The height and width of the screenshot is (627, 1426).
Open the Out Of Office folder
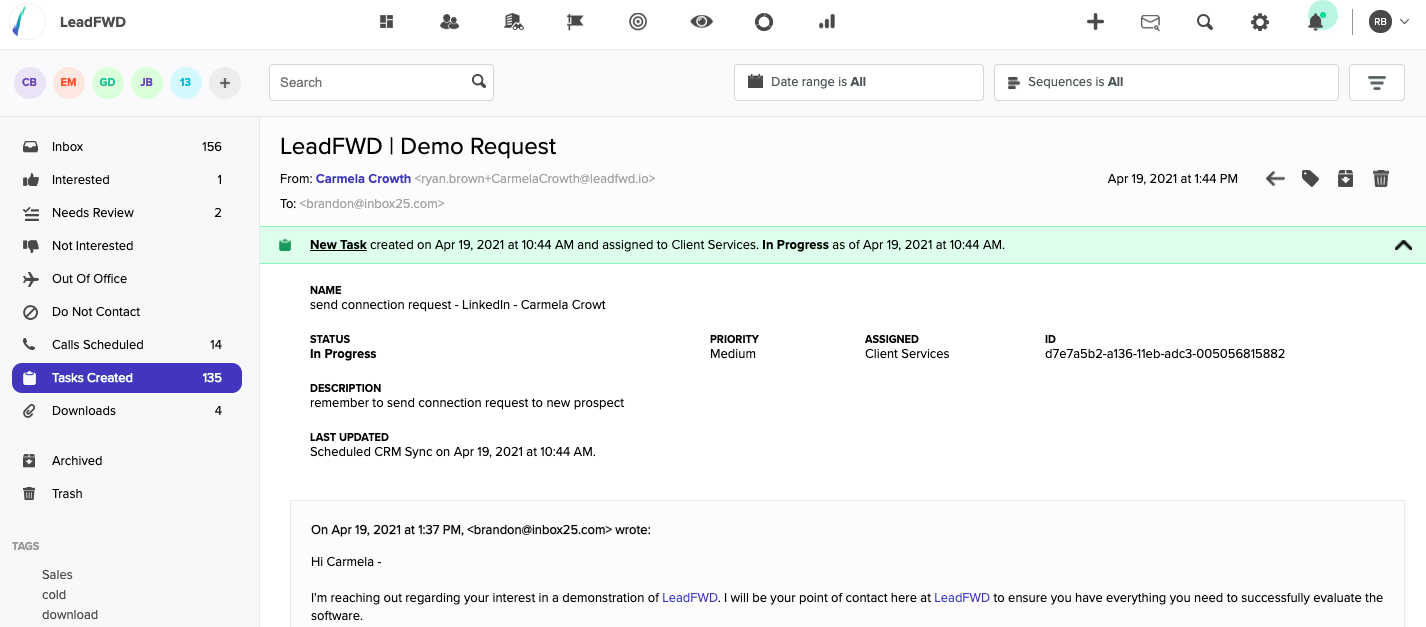pyautogui.click(x=127, y=279)
